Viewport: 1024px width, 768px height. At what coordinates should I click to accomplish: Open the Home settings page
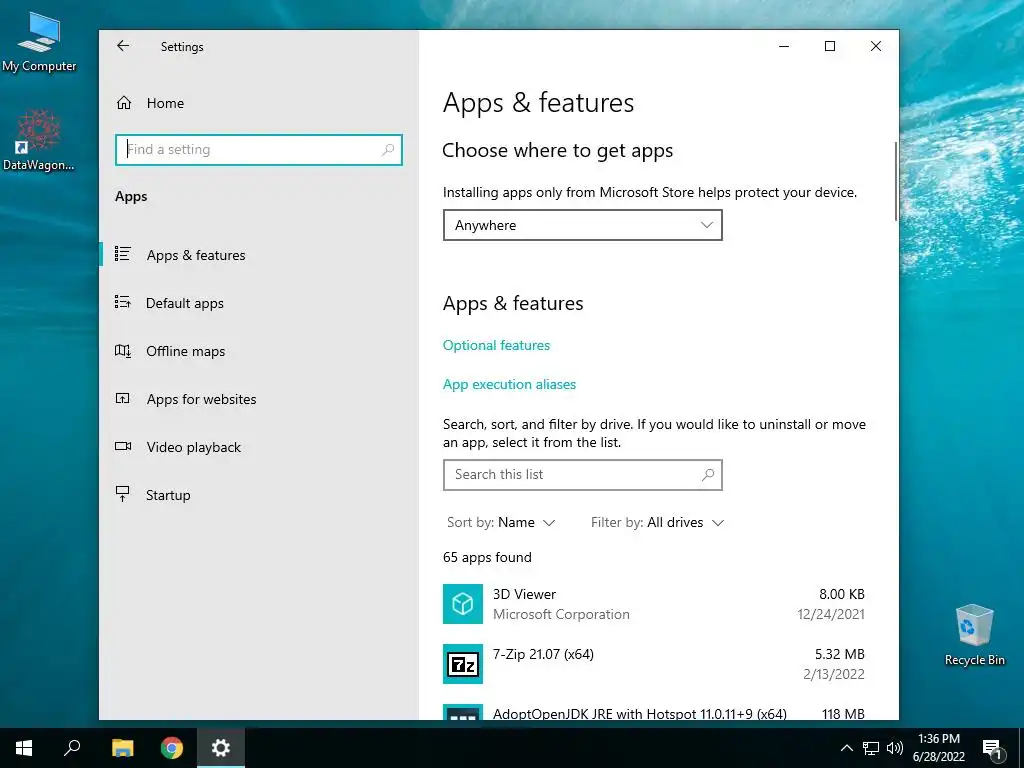(259, 103)
